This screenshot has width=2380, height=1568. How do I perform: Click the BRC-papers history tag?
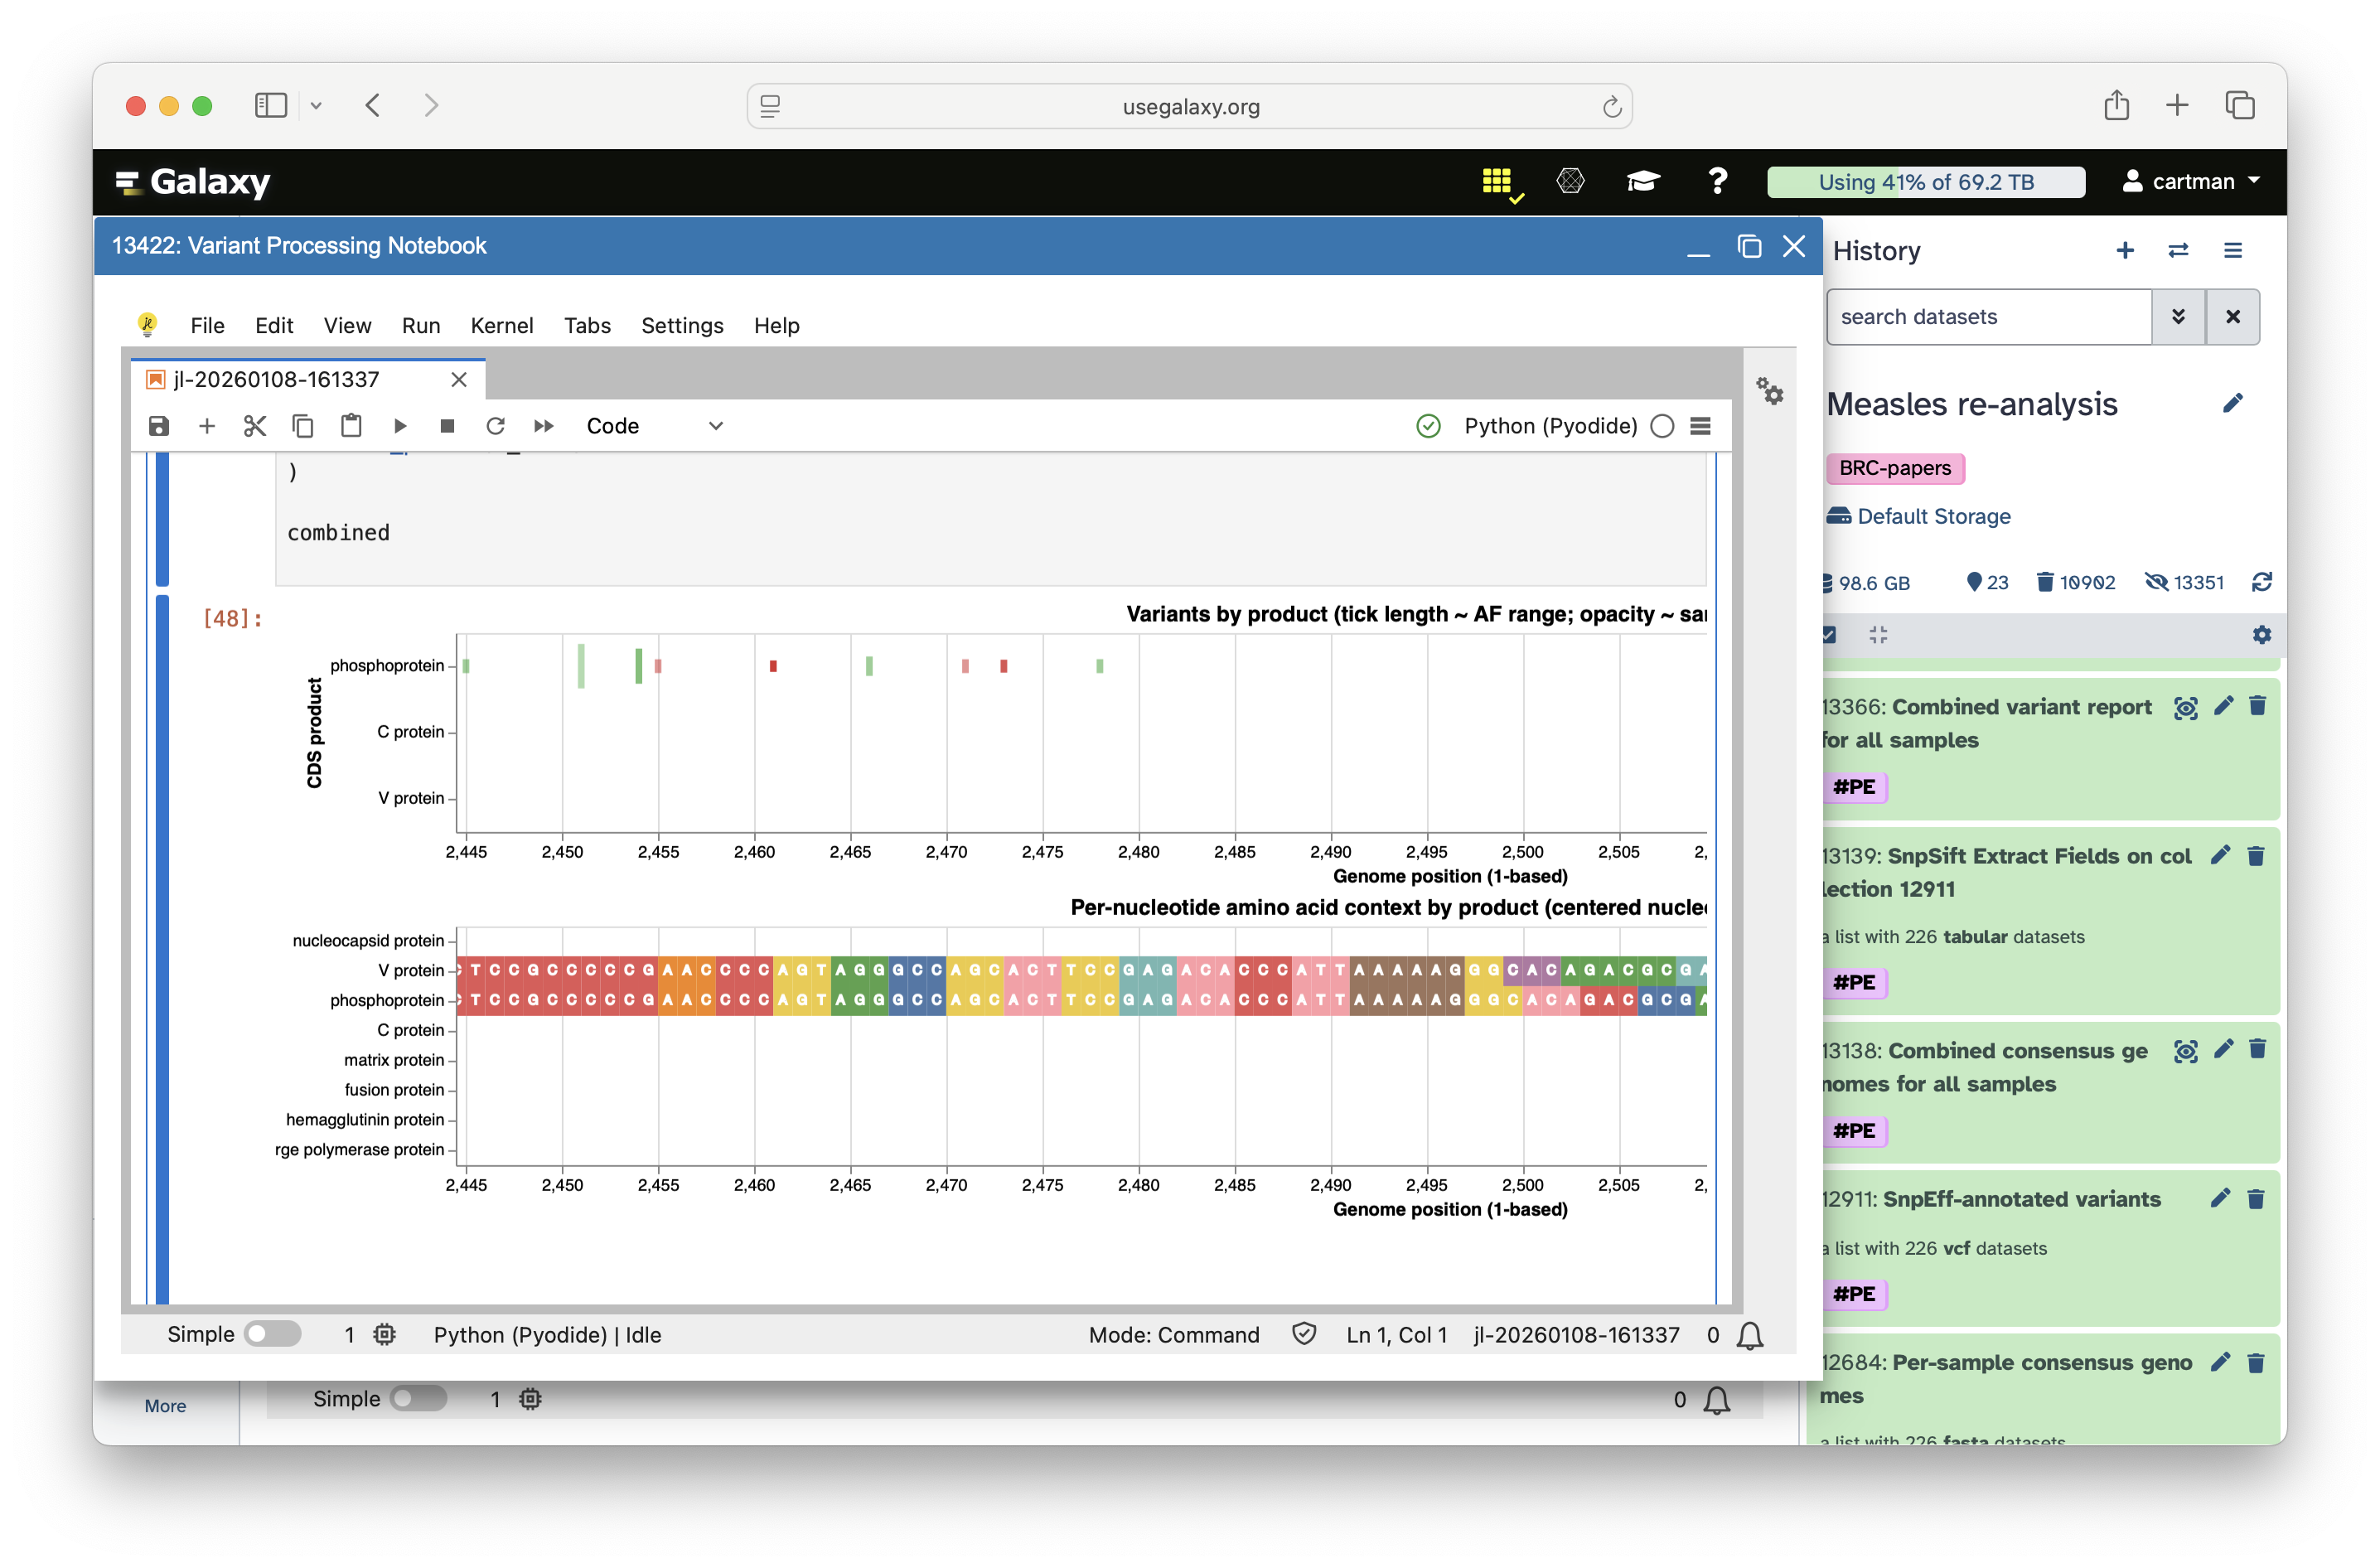(x=1894, y=468)
